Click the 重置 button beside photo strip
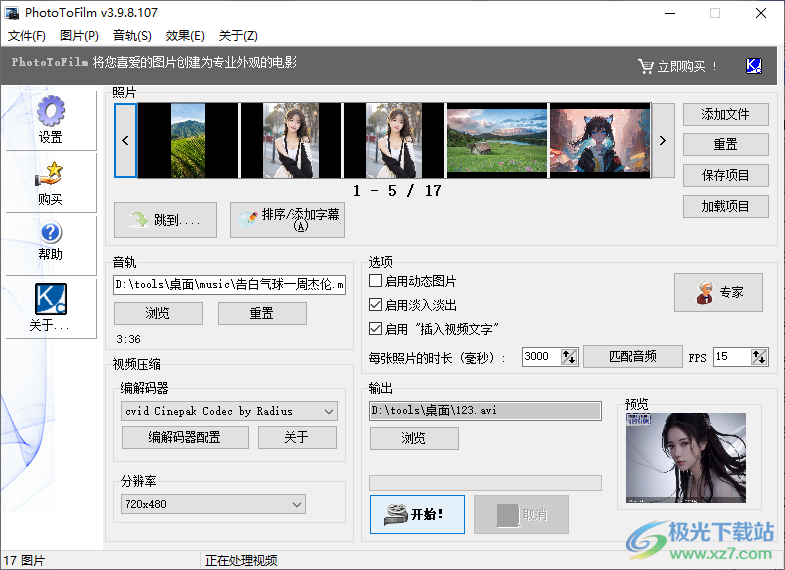 pos(725,145)
